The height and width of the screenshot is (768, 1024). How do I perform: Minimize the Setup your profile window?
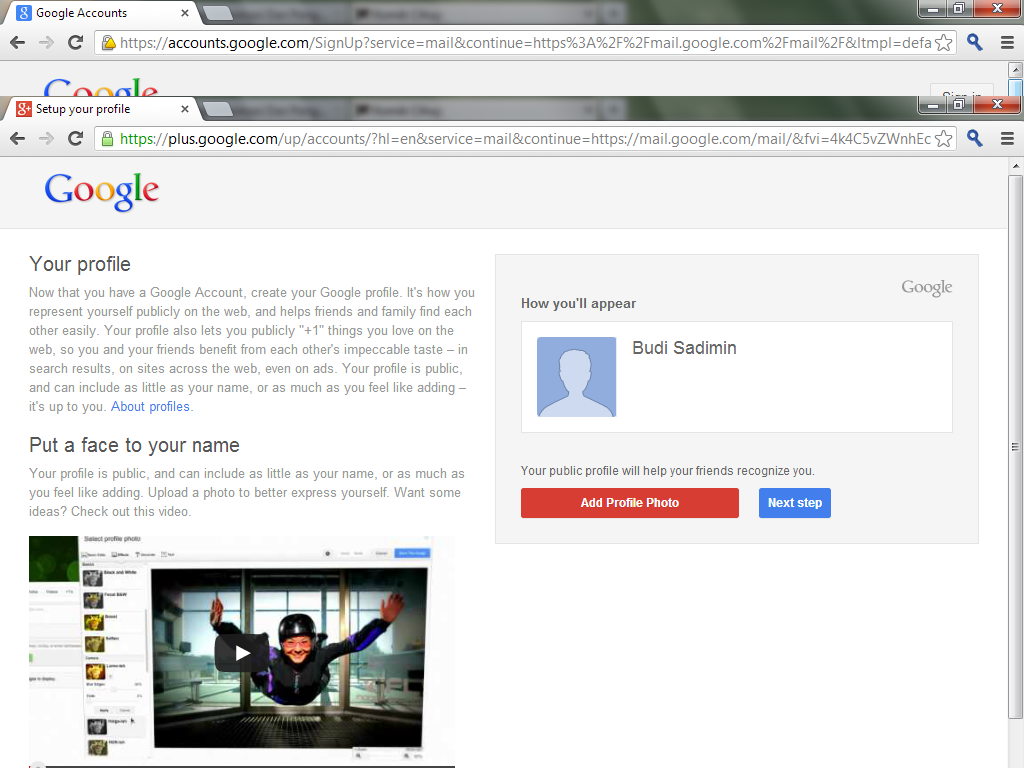933,104
